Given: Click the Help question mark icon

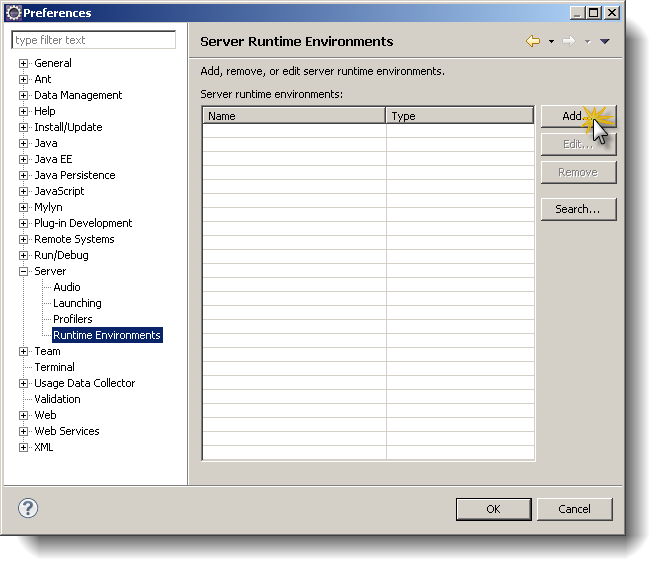Looking at the screenshot, I should [28, 508].
